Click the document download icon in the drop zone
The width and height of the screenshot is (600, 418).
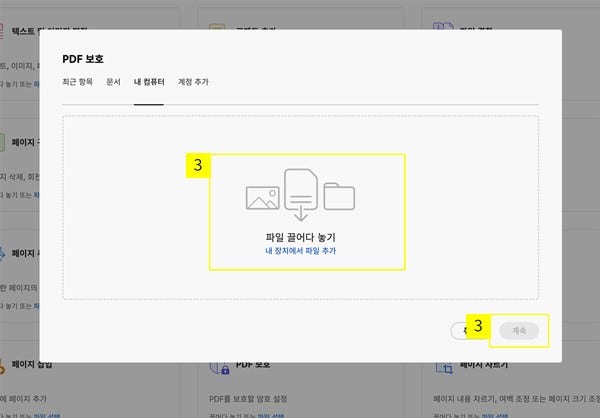pos(301,194)
